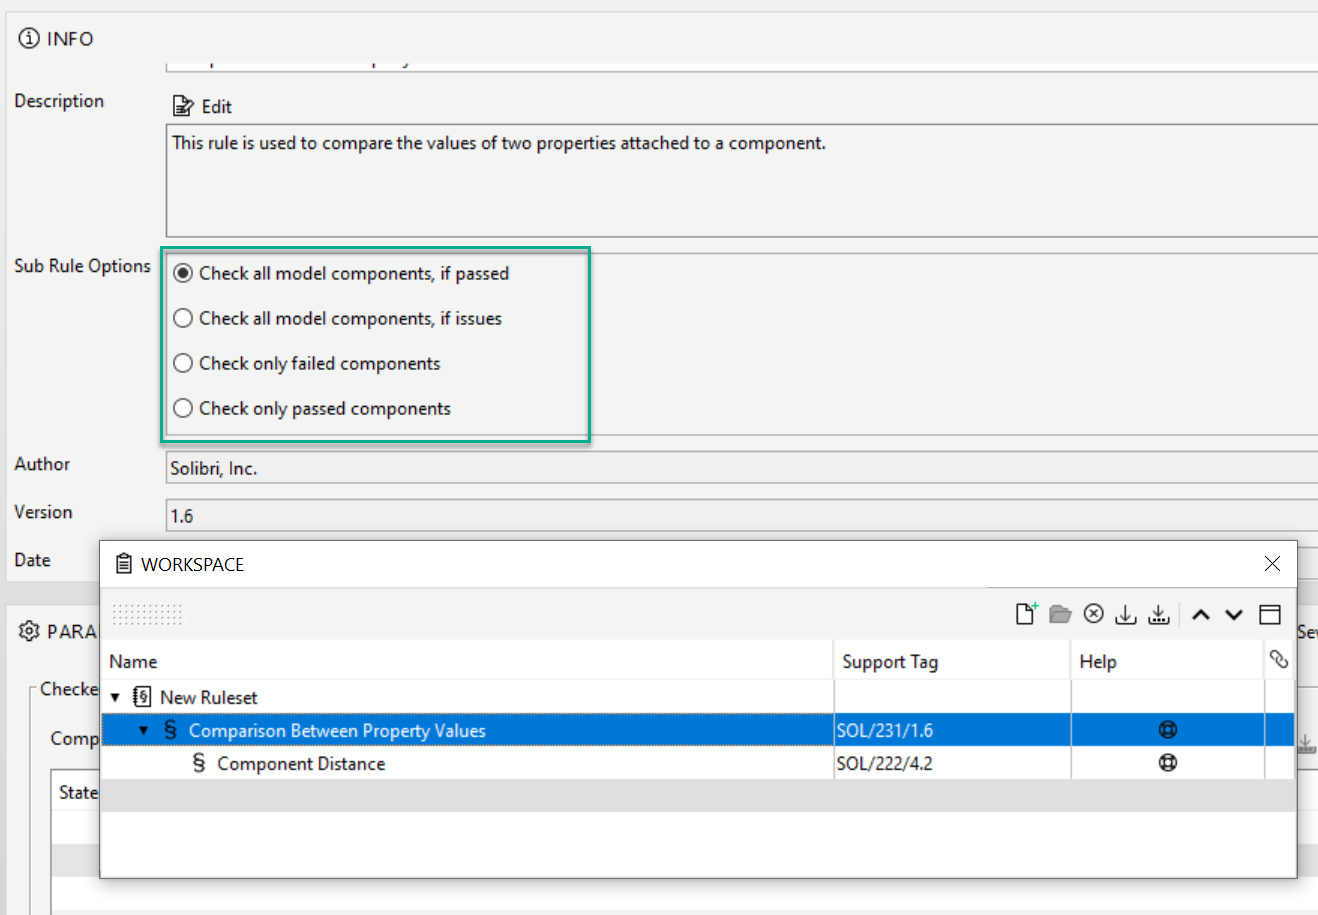The image size is (1318, 915).
Task: Close the Workspace dialog
Action: (x=1272, y=564)
